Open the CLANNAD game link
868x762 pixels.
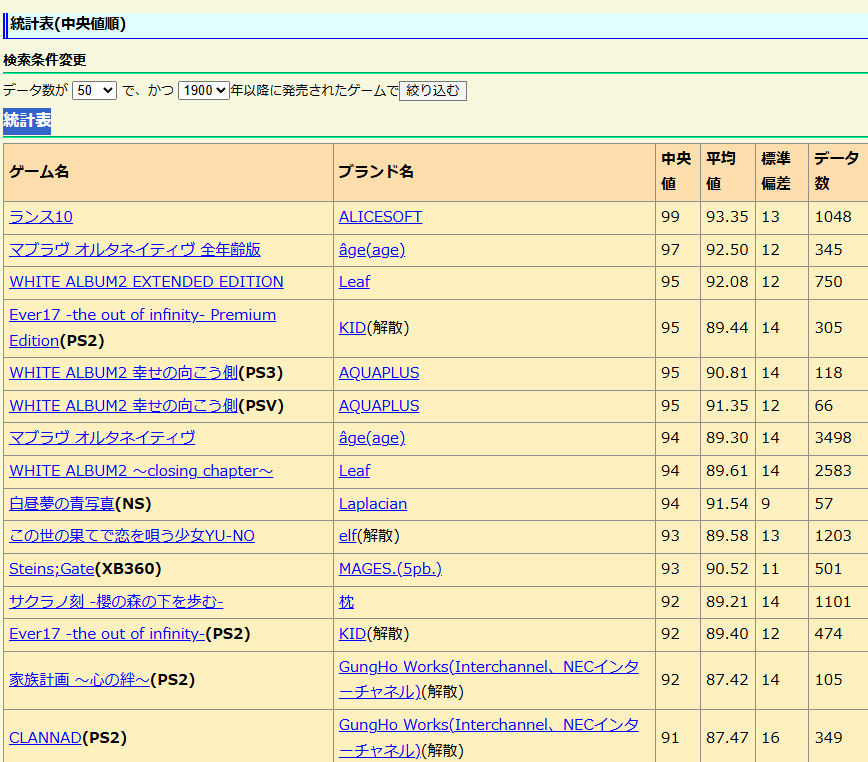[45, 738]
